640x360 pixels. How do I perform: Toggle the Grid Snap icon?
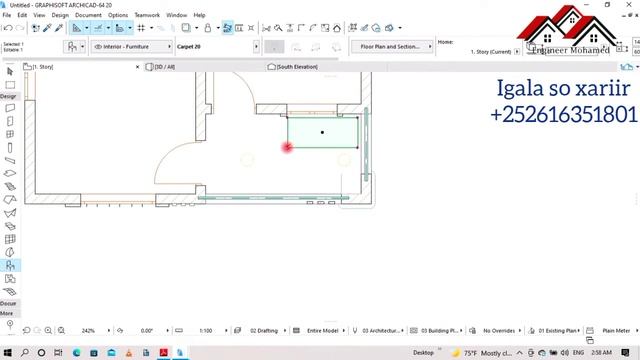(141, 28)
